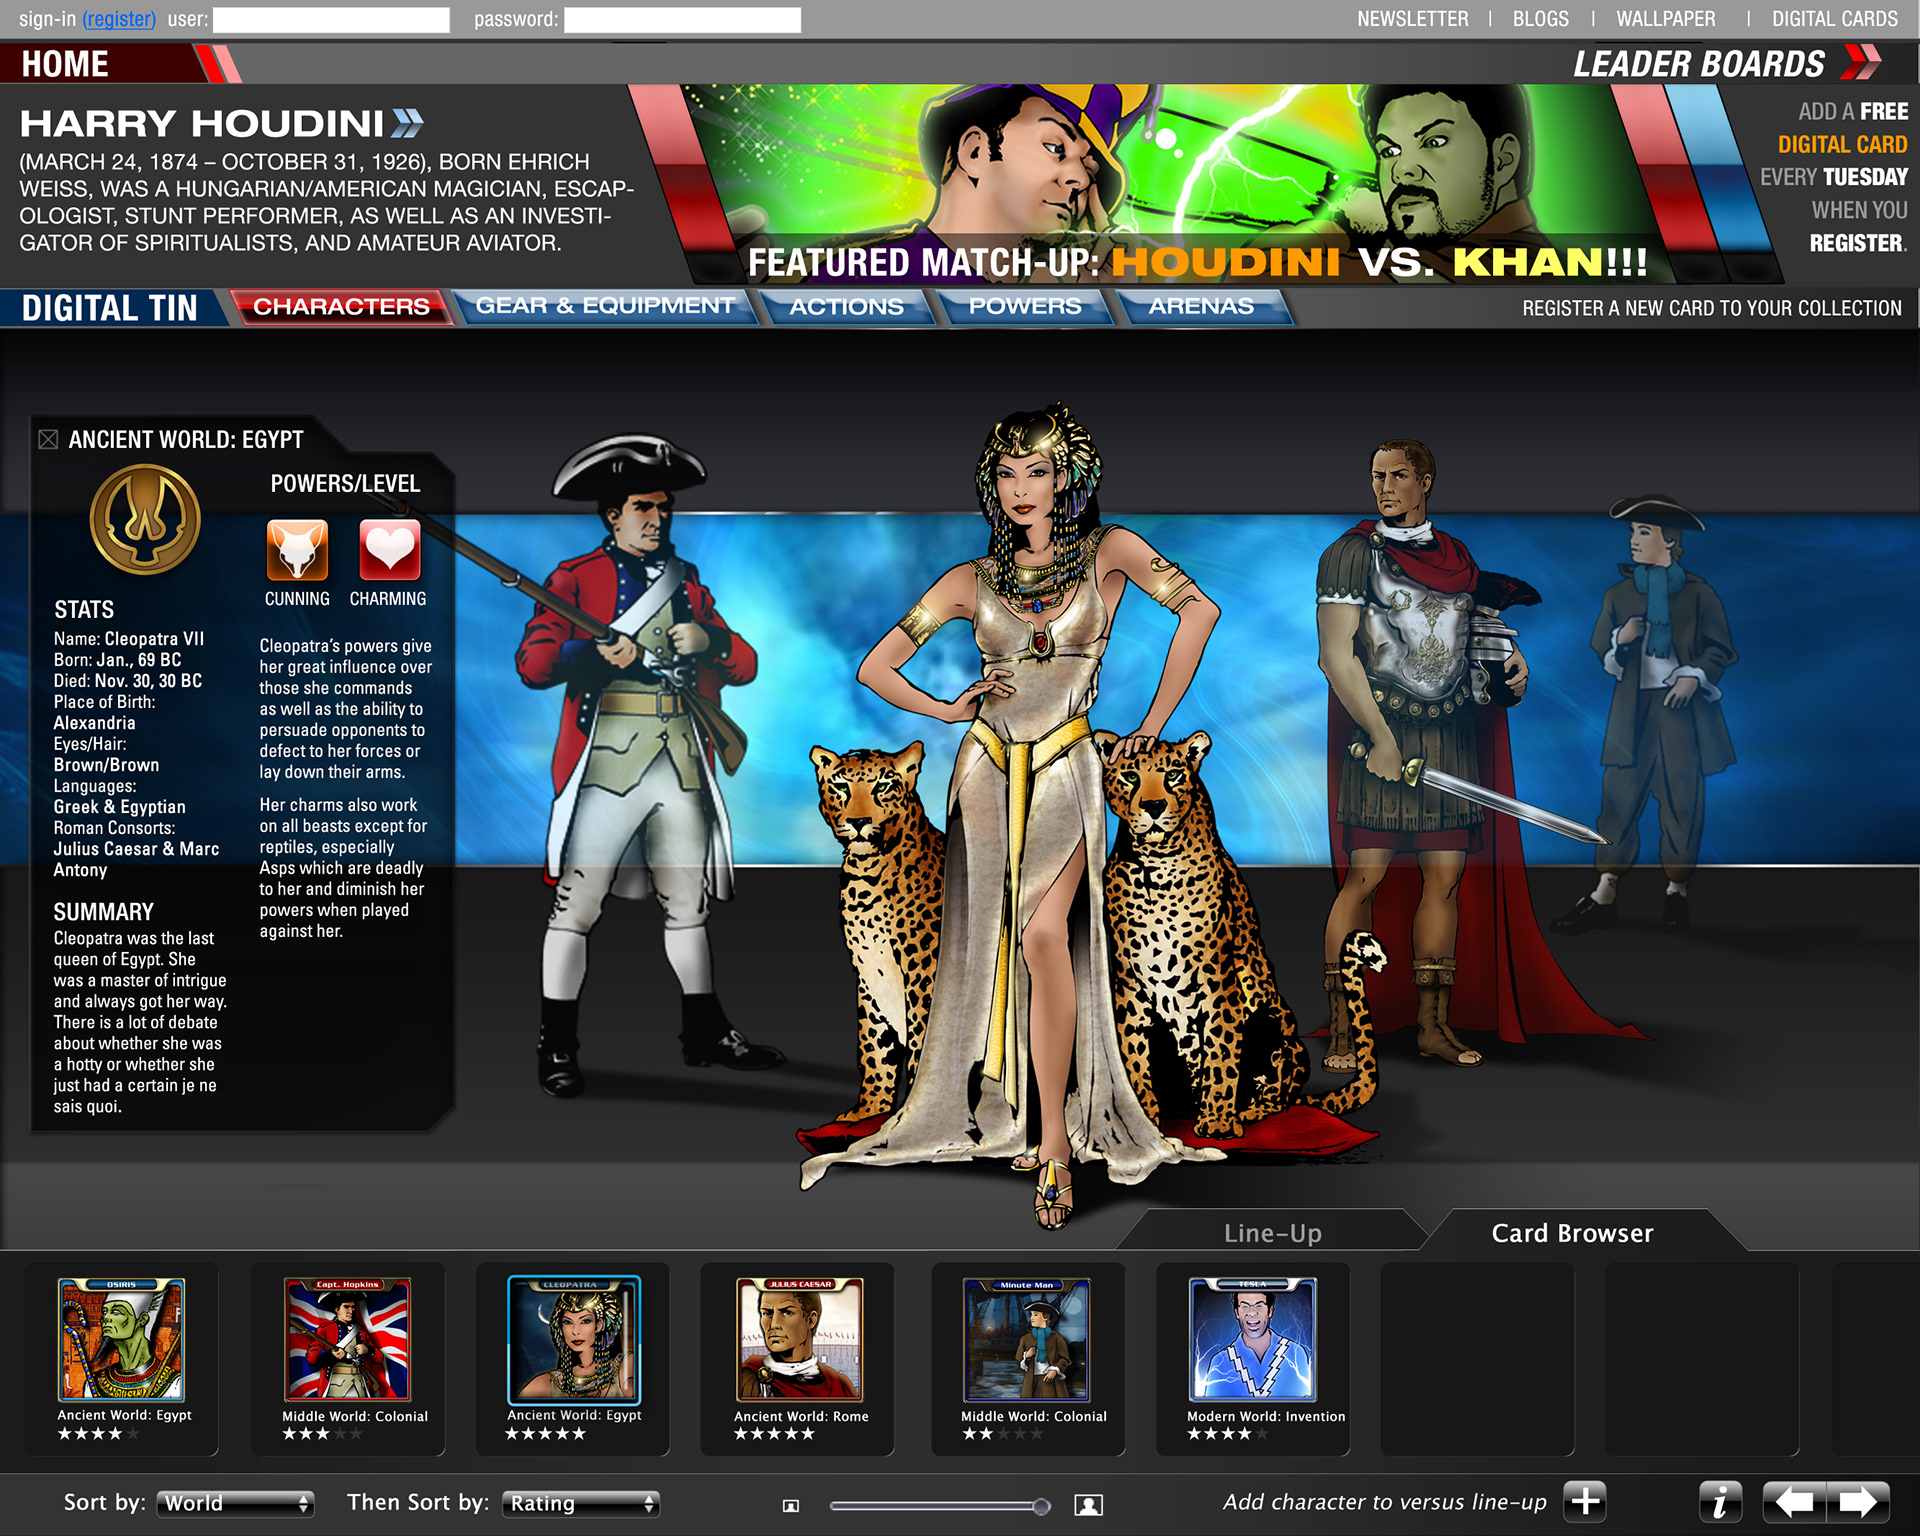
Task: Click the plus icon to add character
Action: point(1585,1501)
